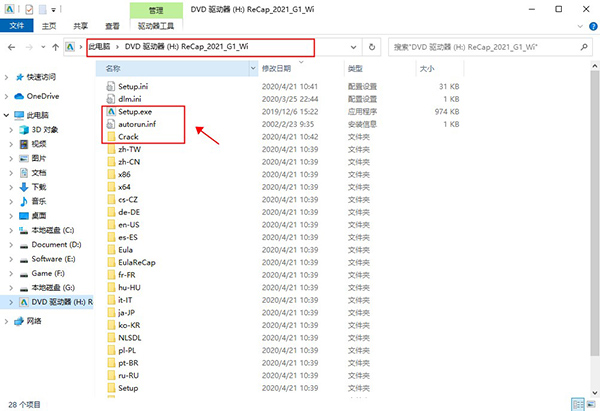The height and width of the screenshot is (411, 600).
Task: Click the search magnifier icon
Action: 584,47
